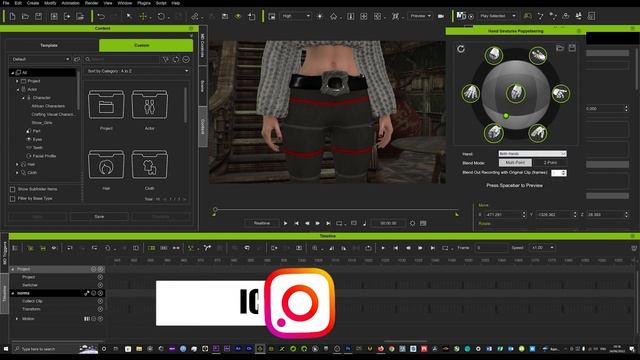Image resolution: width=640 pixels, height=360 pixels.
Task: Click the Save Project disk icon
Action: pyautogui.click(x=38, y=16)
